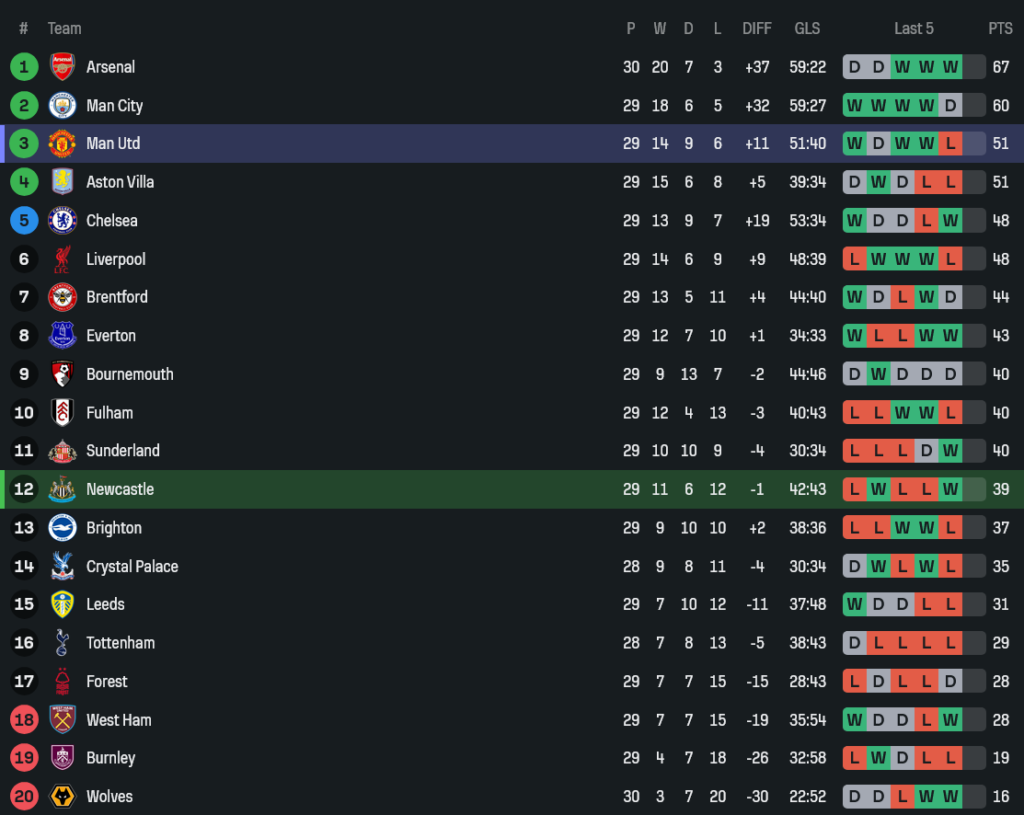Click the Man City club badge
Image resolution: width=1024 pixels, height=815 pixels.
pos(62,105)
